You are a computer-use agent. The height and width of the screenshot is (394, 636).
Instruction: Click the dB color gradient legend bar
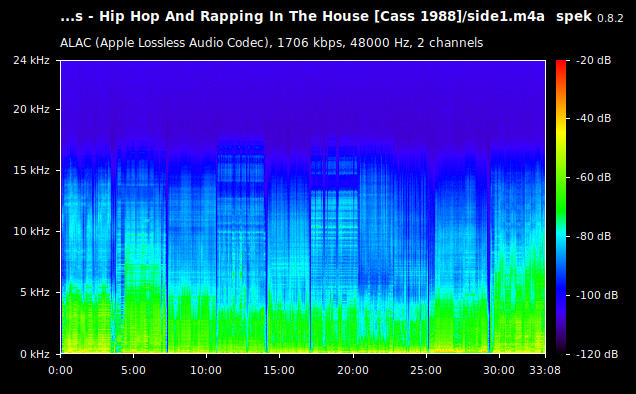tap(561, 207)
